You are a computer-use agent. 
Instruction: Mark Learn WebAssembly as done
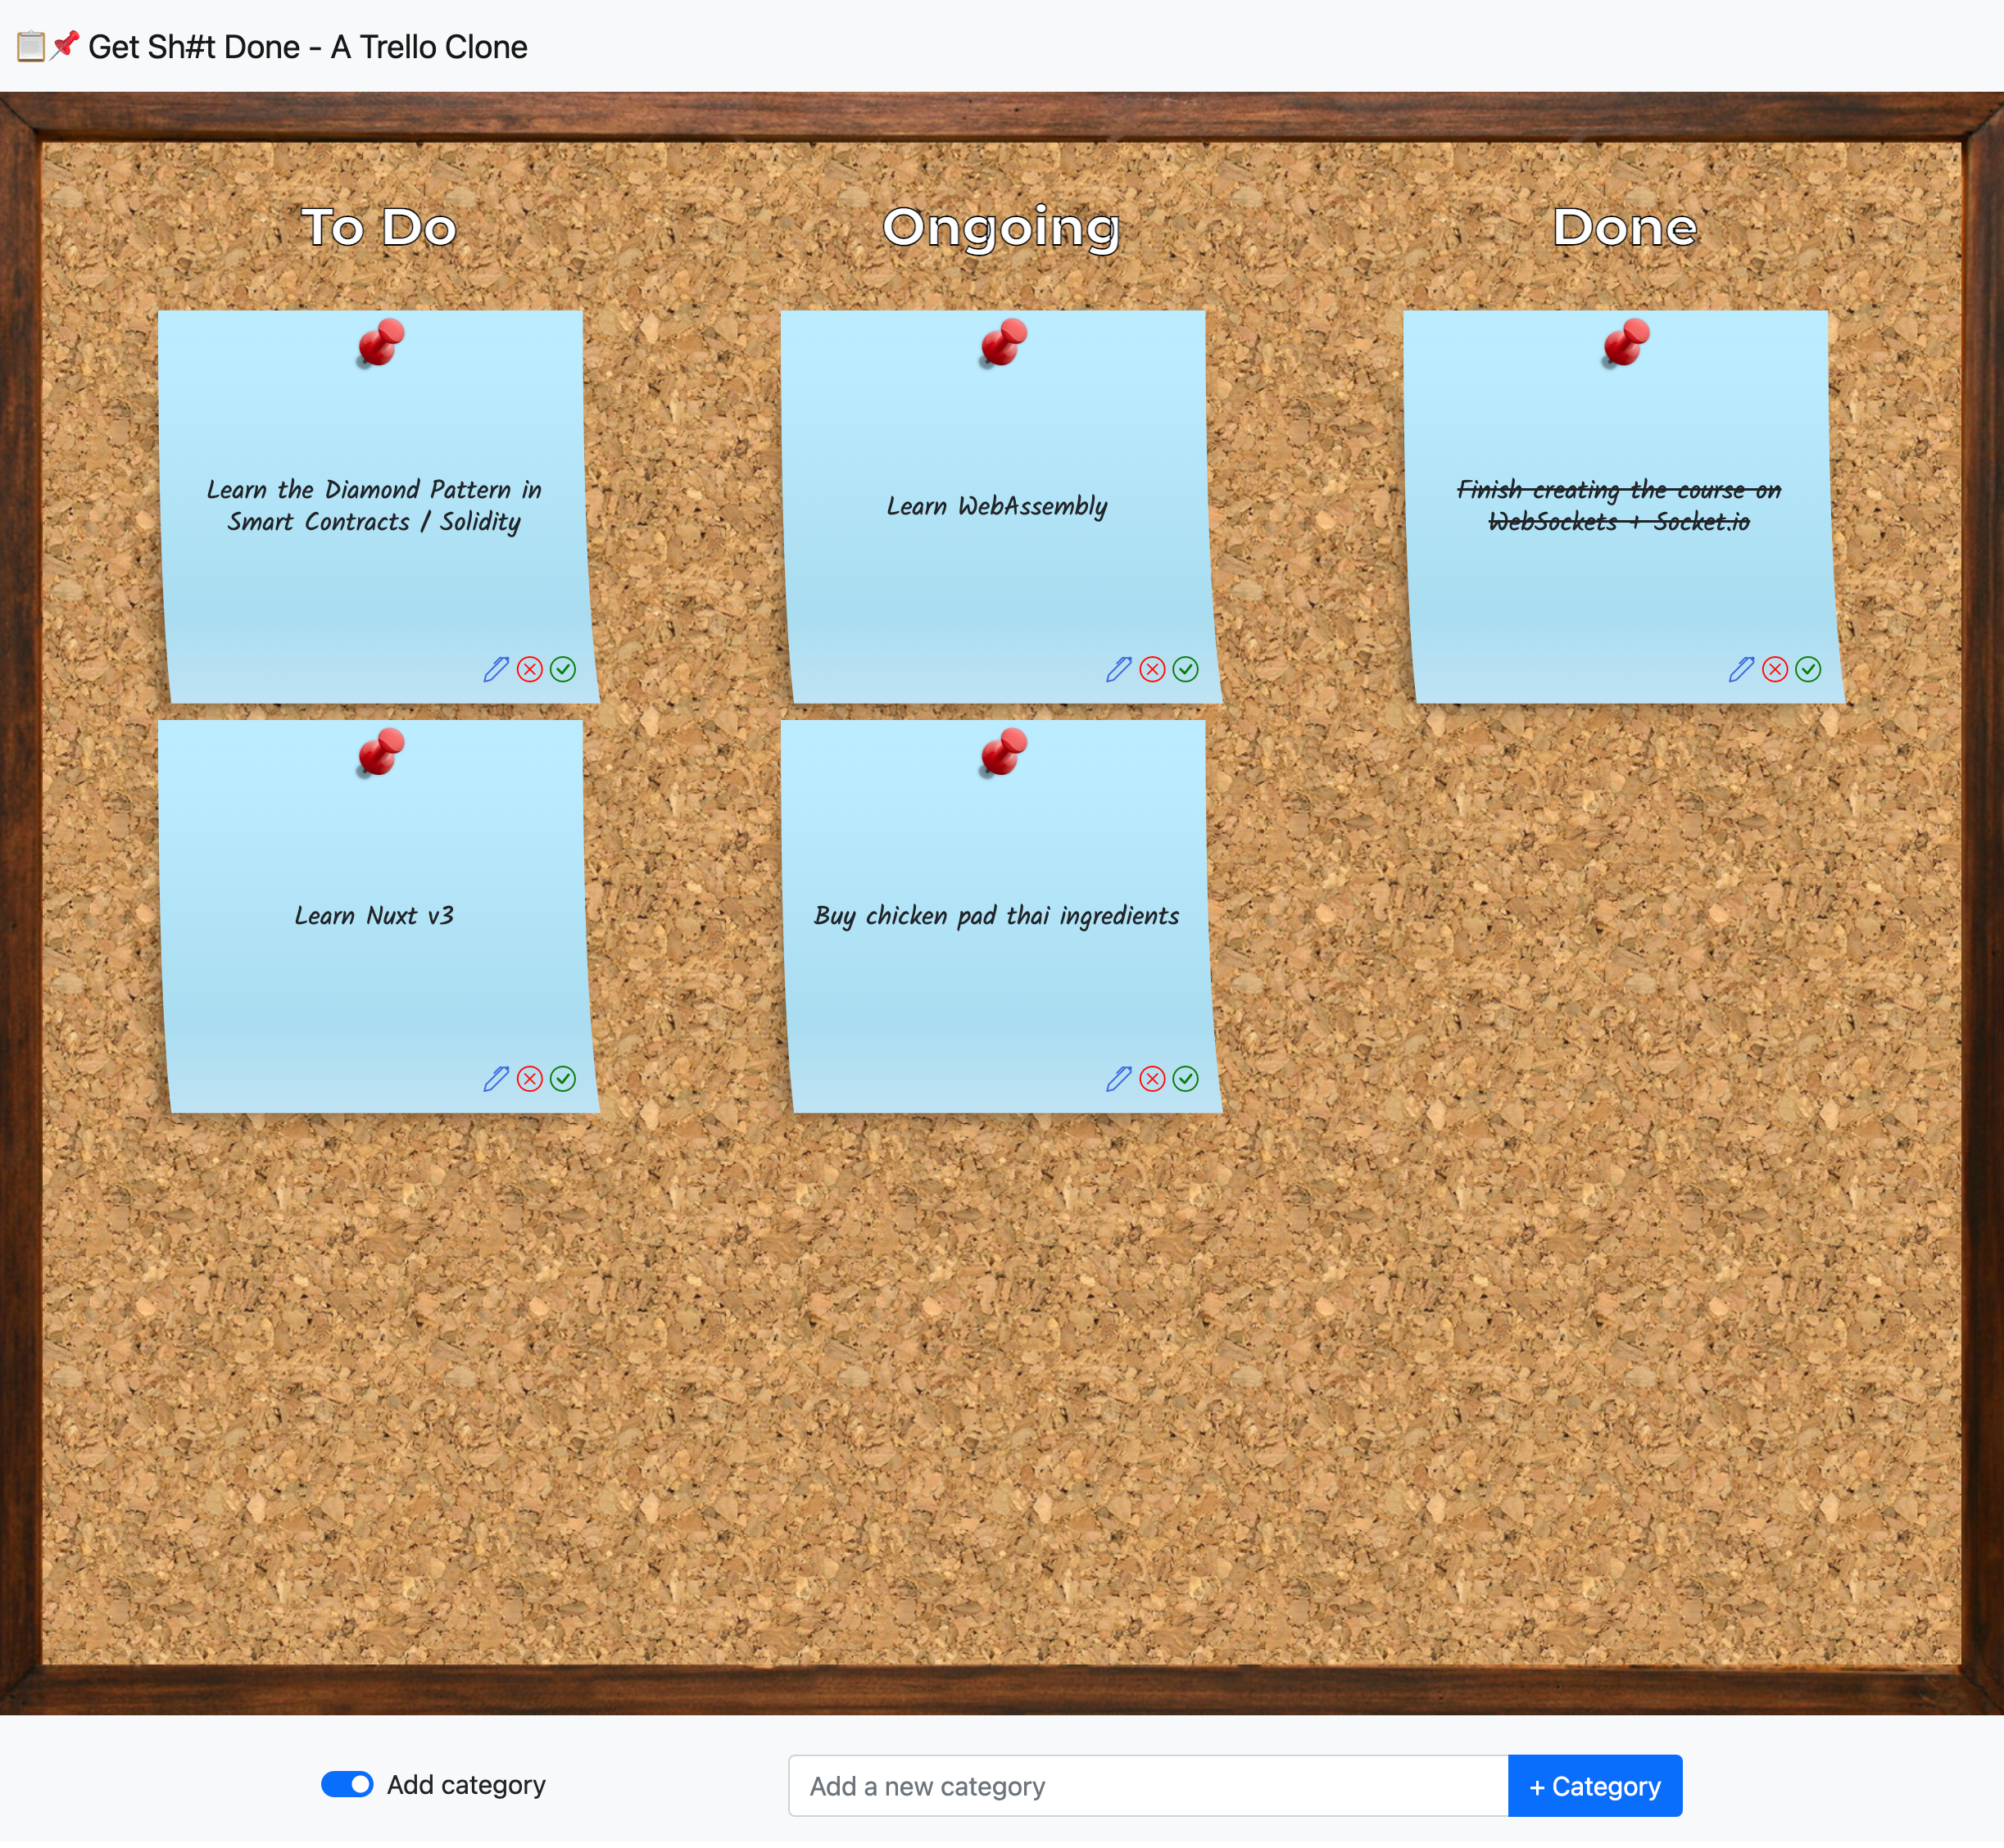(1185, 669)
